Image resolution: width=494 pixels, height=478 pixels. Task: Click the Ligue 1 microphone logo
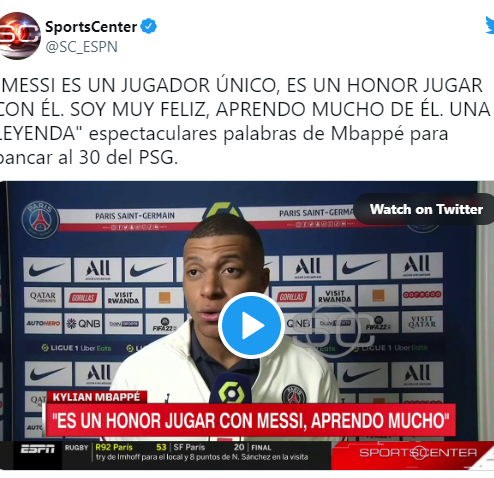[231, 392]
